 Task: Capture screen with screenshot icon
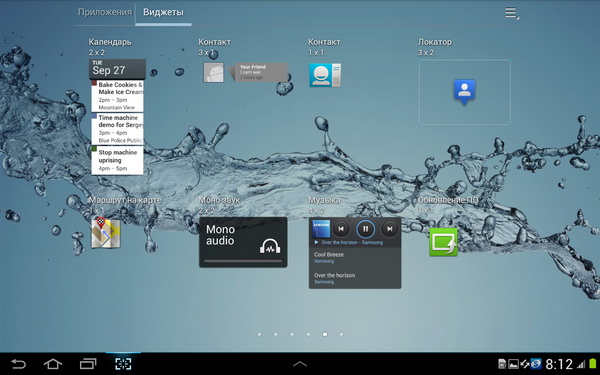tap(123, 364)
